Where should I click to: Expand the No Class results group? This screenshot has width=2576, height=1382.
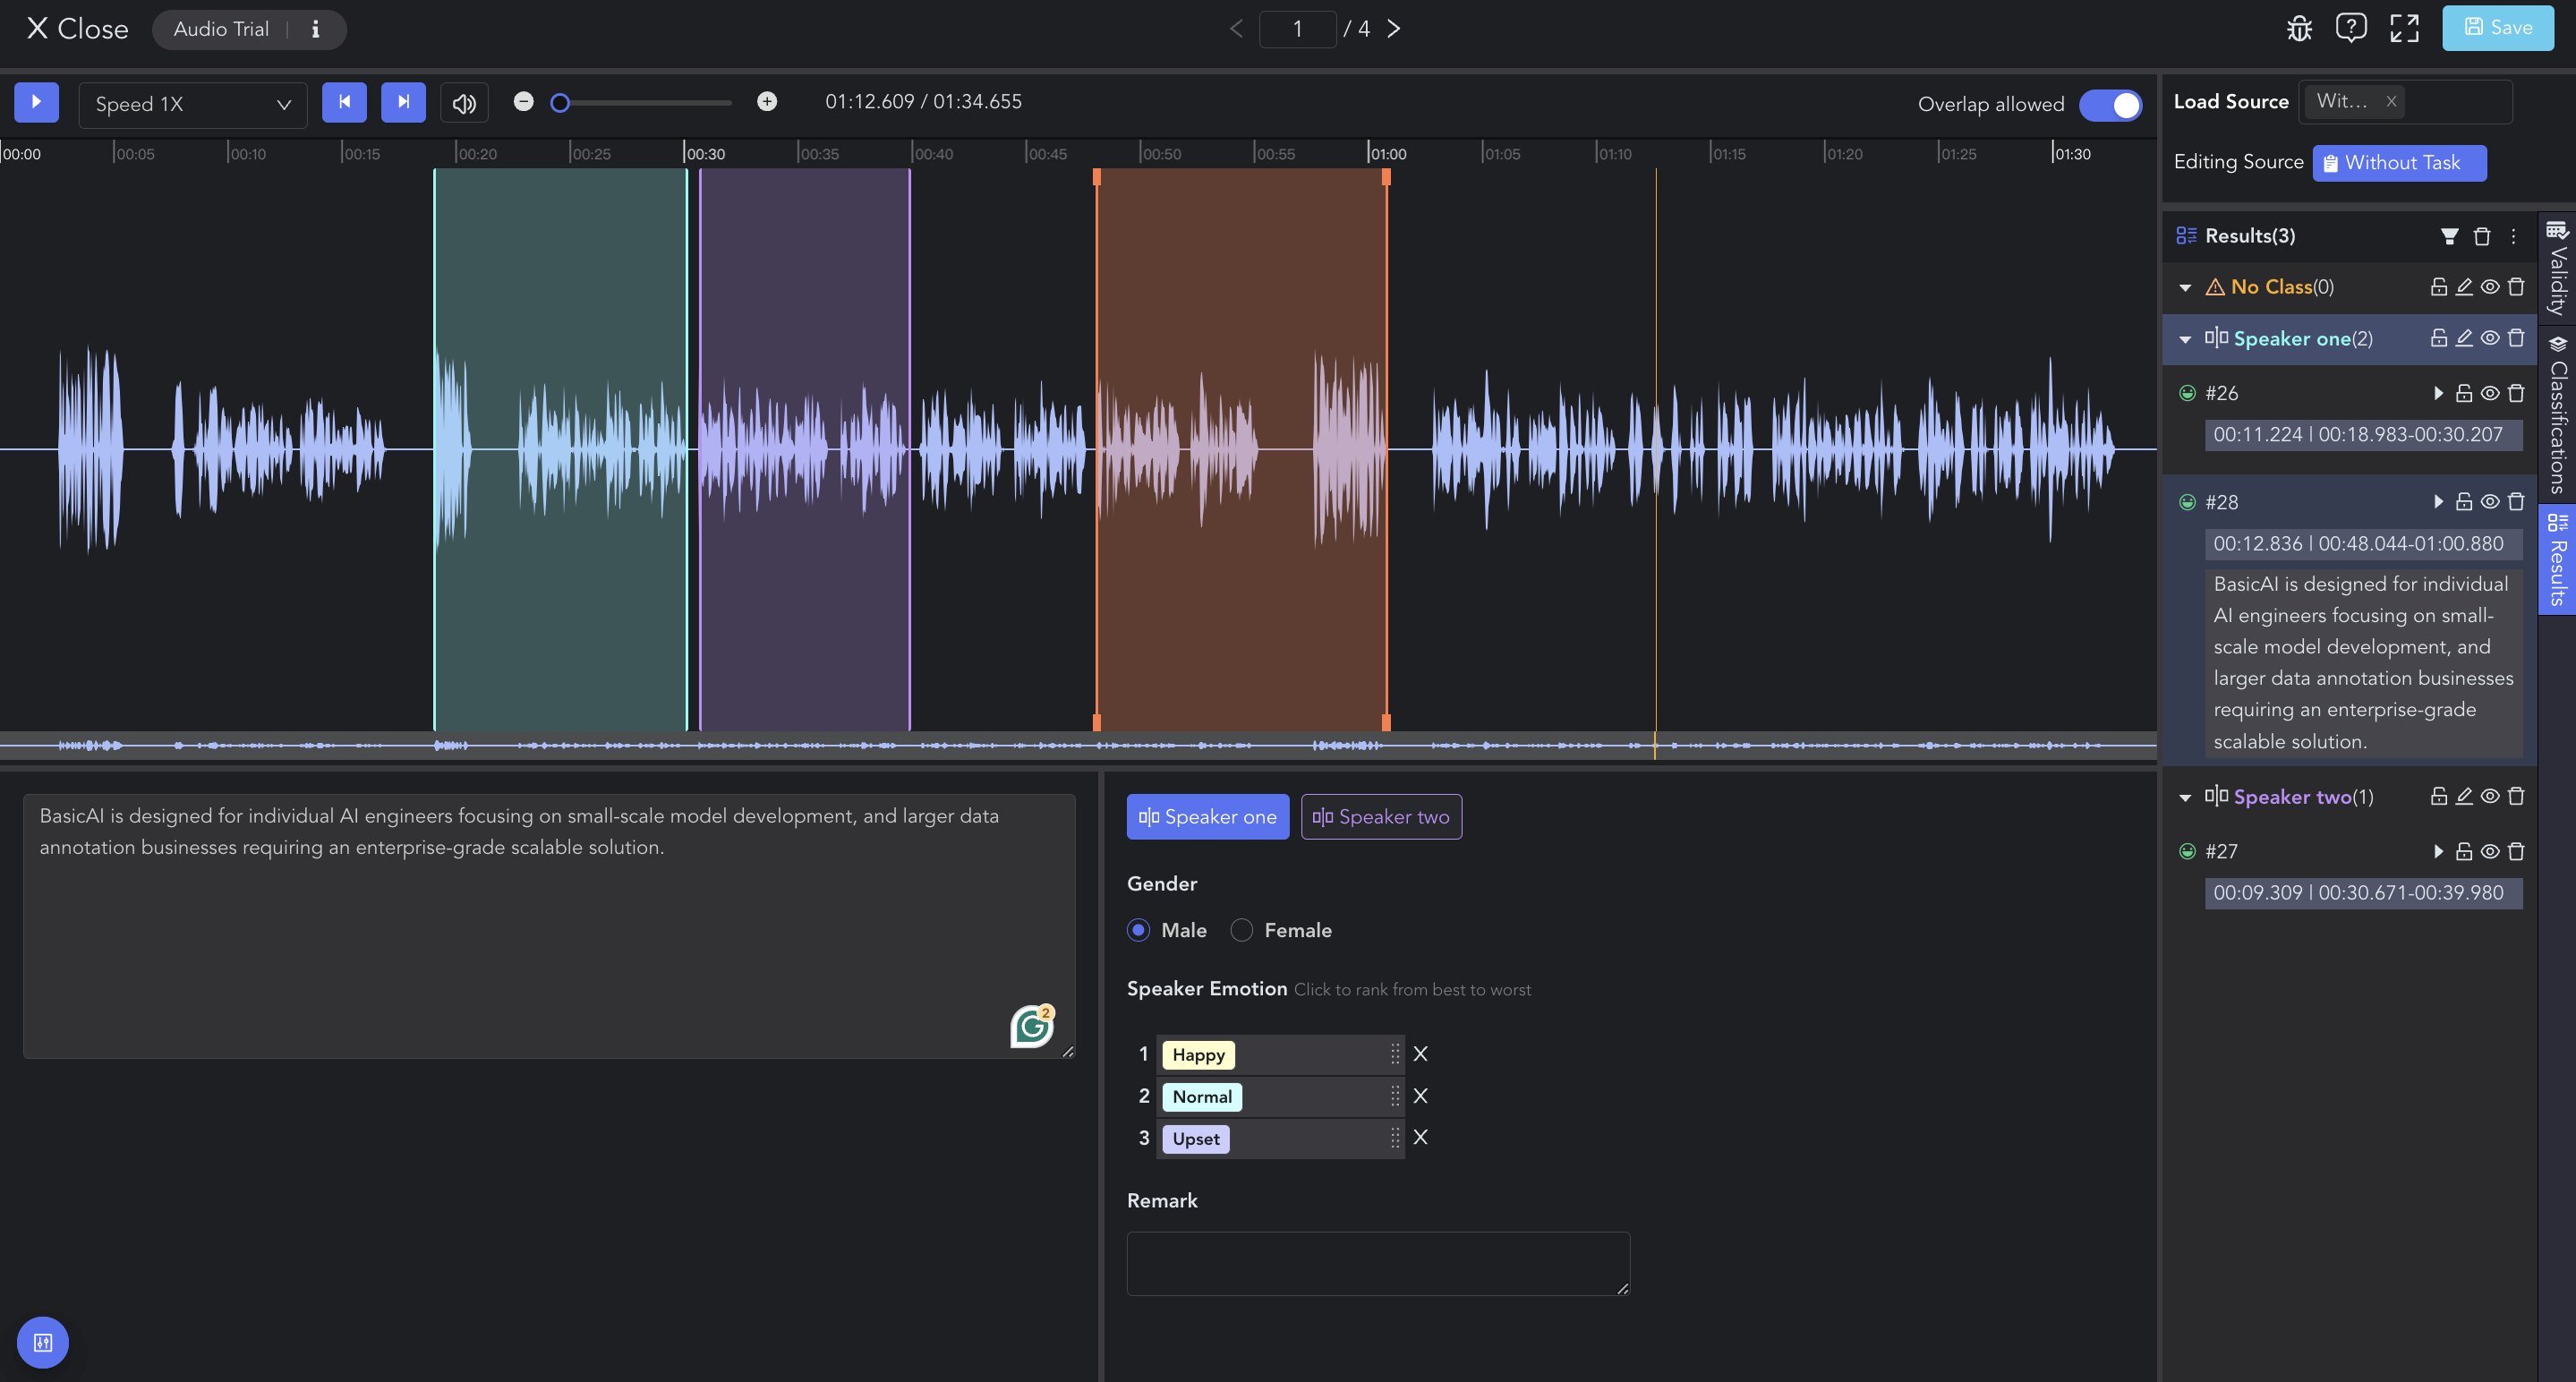pyautogui.click(x=2184, y=286)
